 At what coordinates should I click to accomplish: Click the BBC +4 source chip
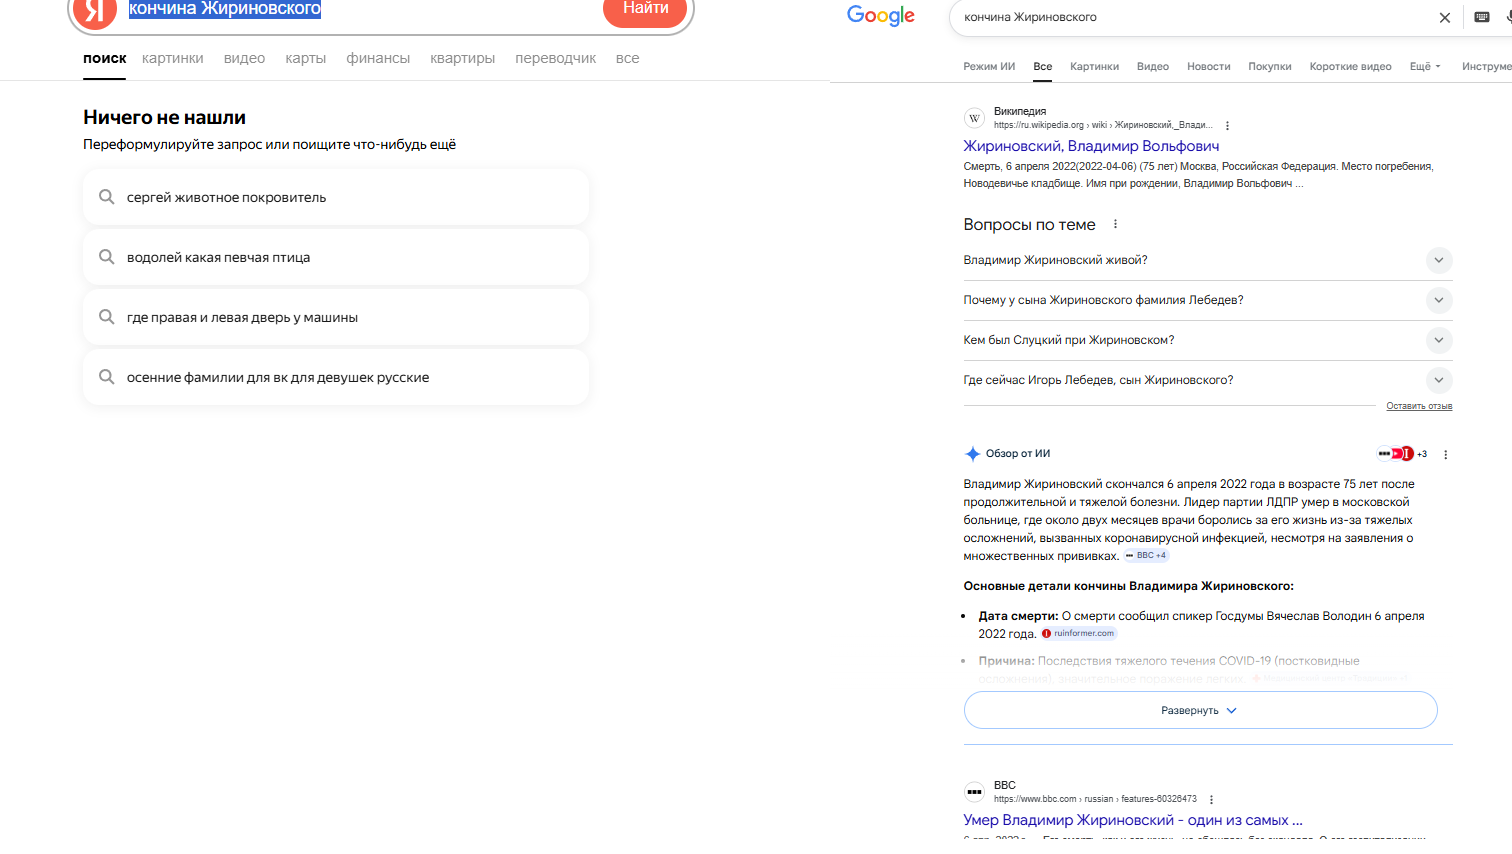1145,556
